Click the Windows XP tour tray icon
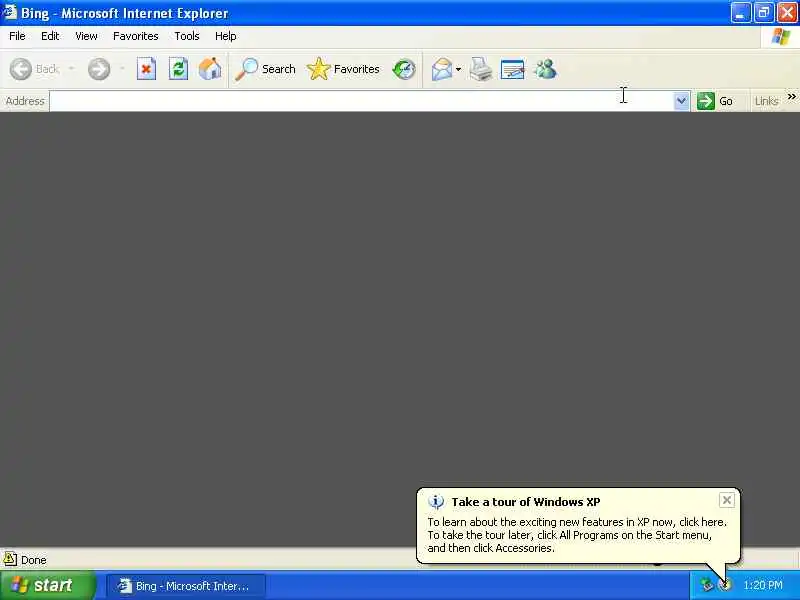This screenshot has height=600, width=800. 724,585
